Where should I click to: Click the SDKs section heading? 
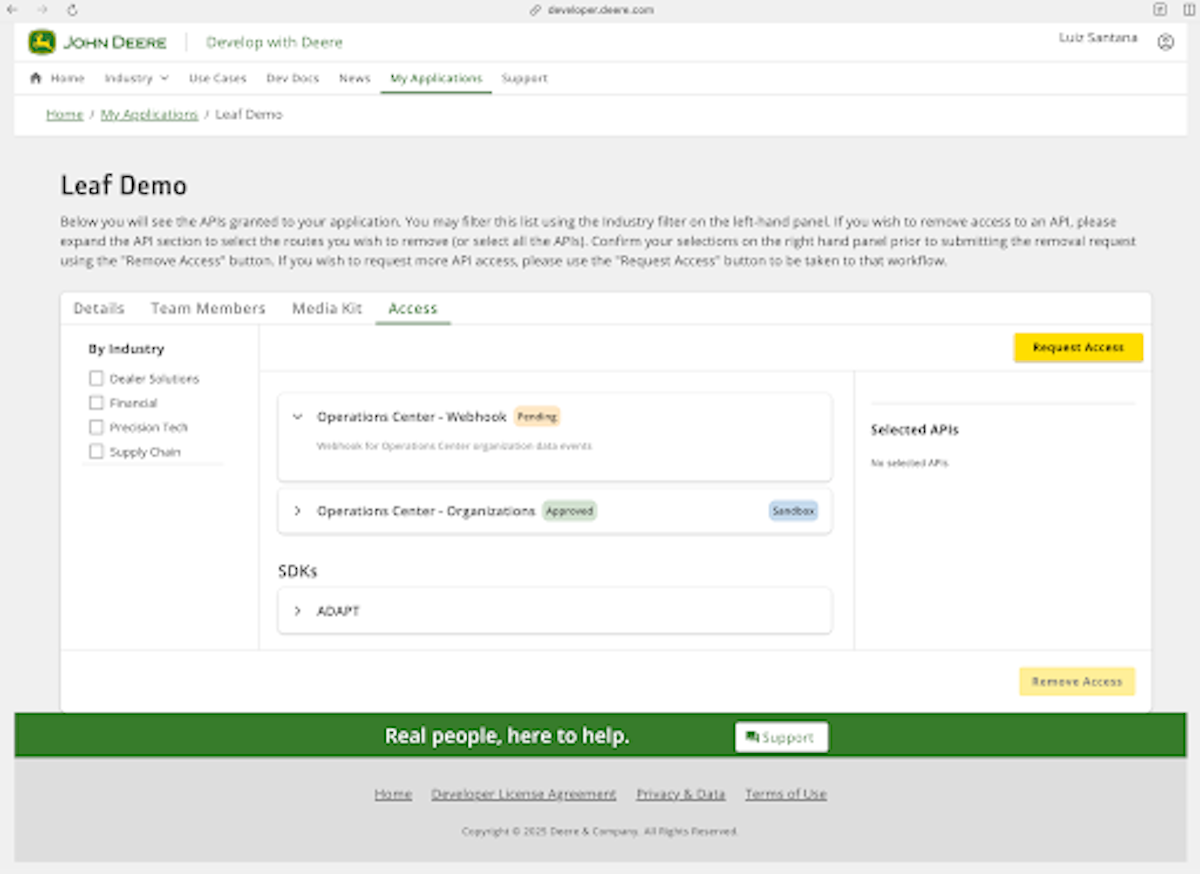(298, 571)
